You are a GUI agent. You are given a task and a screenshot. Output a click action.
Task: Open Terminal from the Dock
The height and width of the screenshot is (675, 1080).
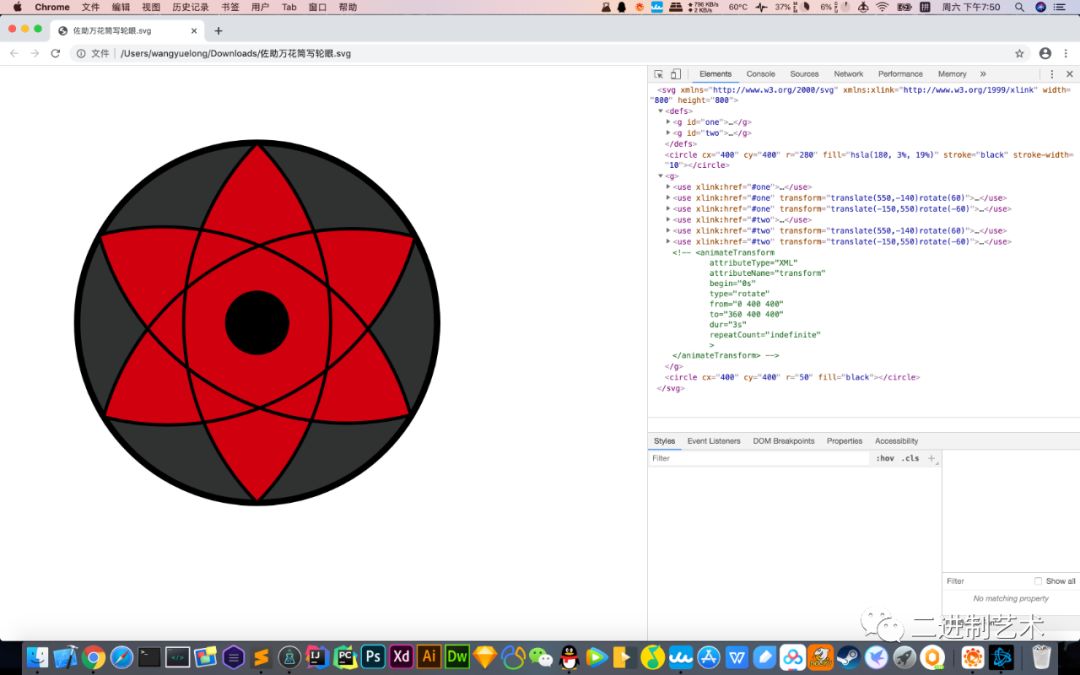(x=149, y=656)
